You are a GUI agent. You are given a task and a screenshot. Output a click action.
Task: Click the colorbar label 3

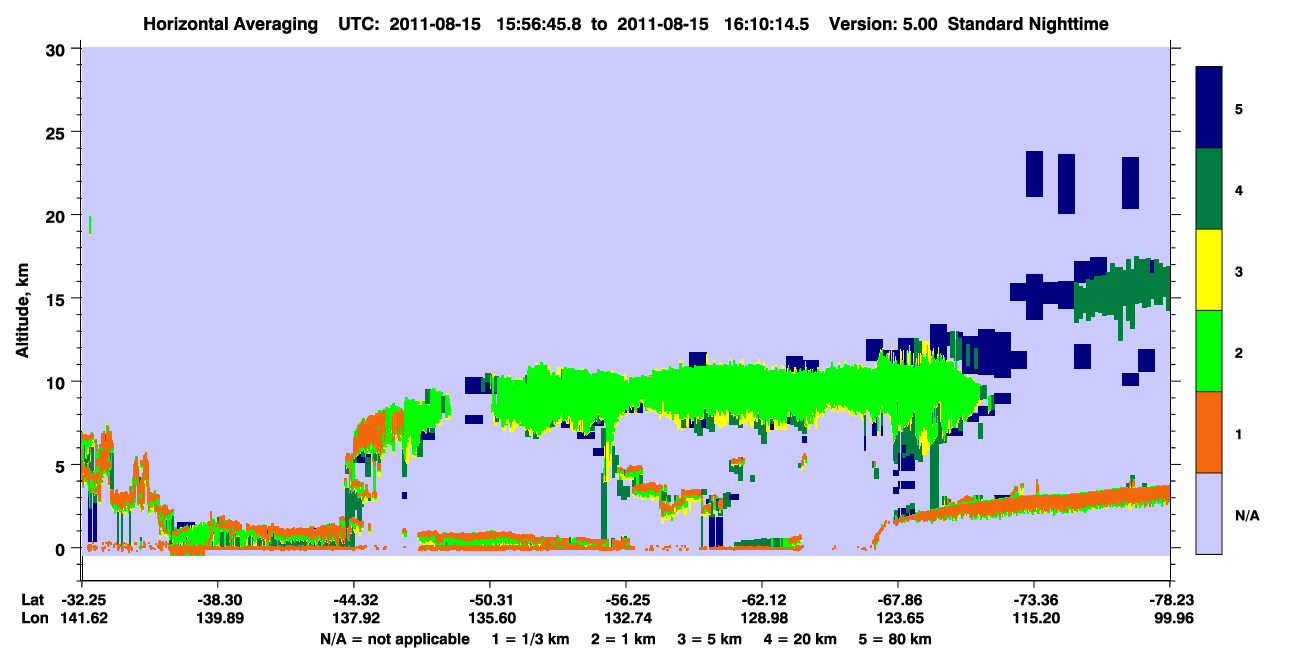(1238, 270)
